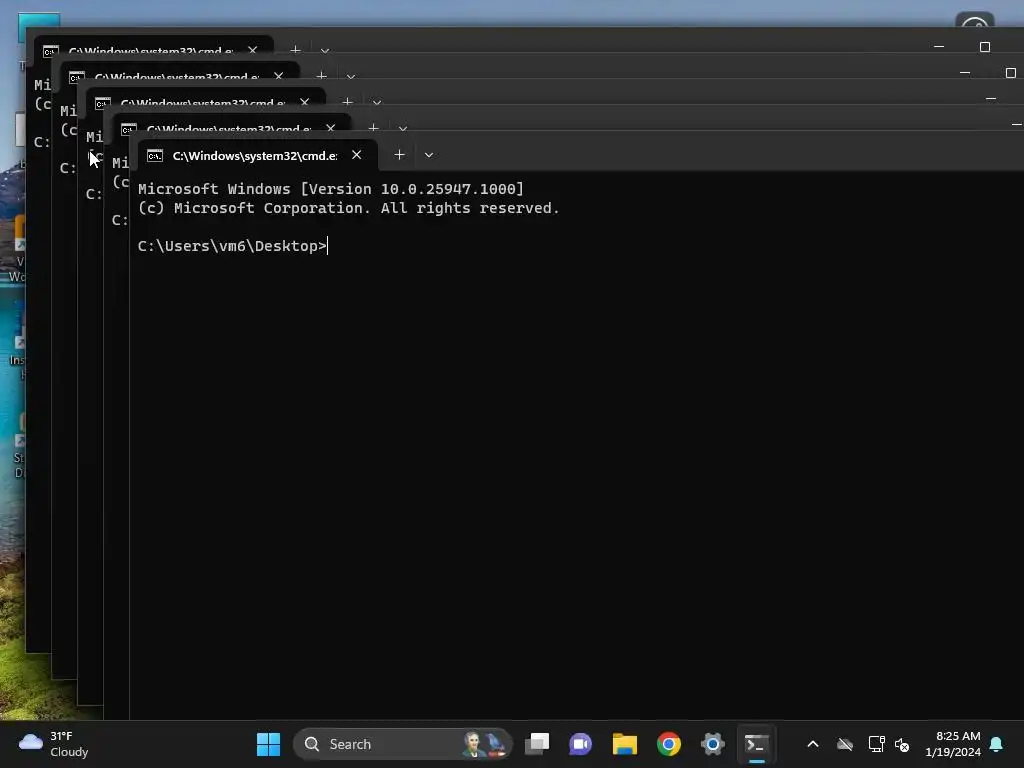Click the Terminal icon in the taskbar
The width and height of the screenshot is (1024, 768).
coord(756,744)
